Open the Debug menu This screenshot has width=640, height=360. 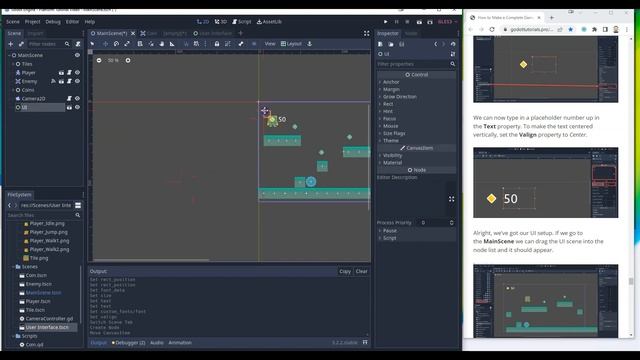coord(53,22)
